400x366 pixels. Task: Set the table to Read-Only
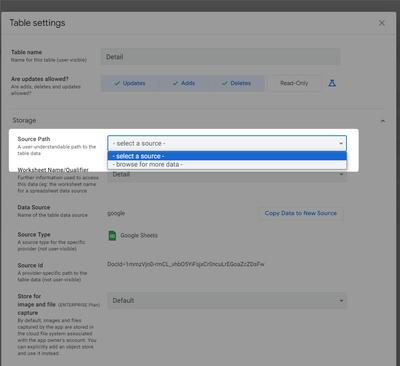(x=294, y=83)
